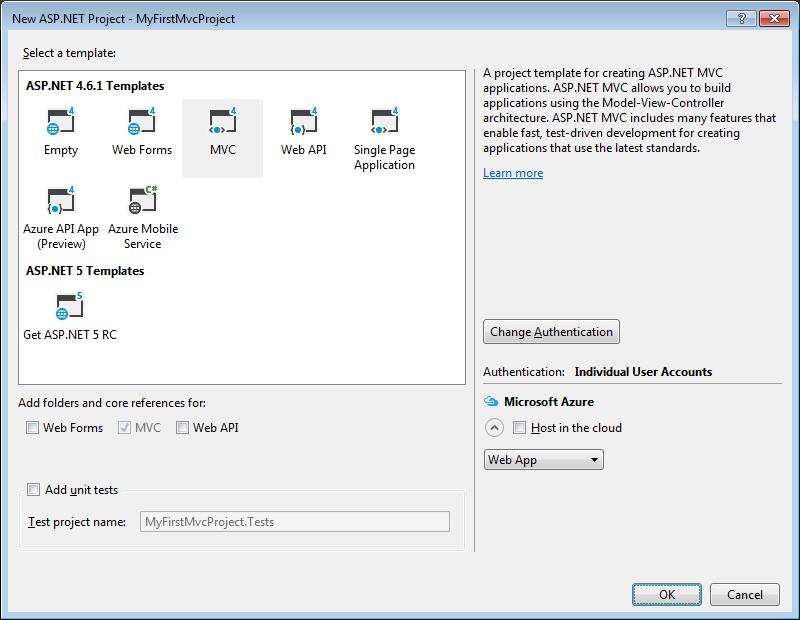This screenshot has height=620, width=800.
Task: Choose the Azure API App (Preview) icon
Action: pos(61,200)
